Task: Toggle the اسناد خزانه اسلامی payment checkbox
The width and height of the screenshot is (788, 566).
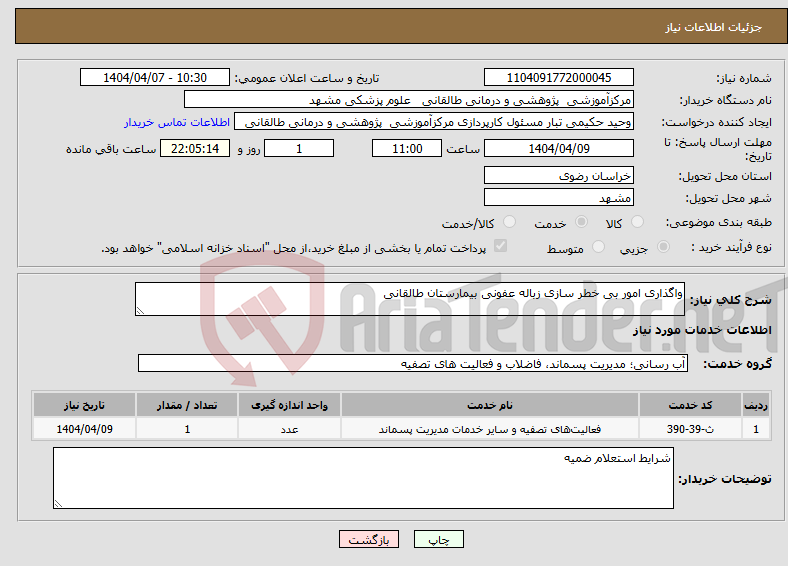Action: click(x=501, y=246)
